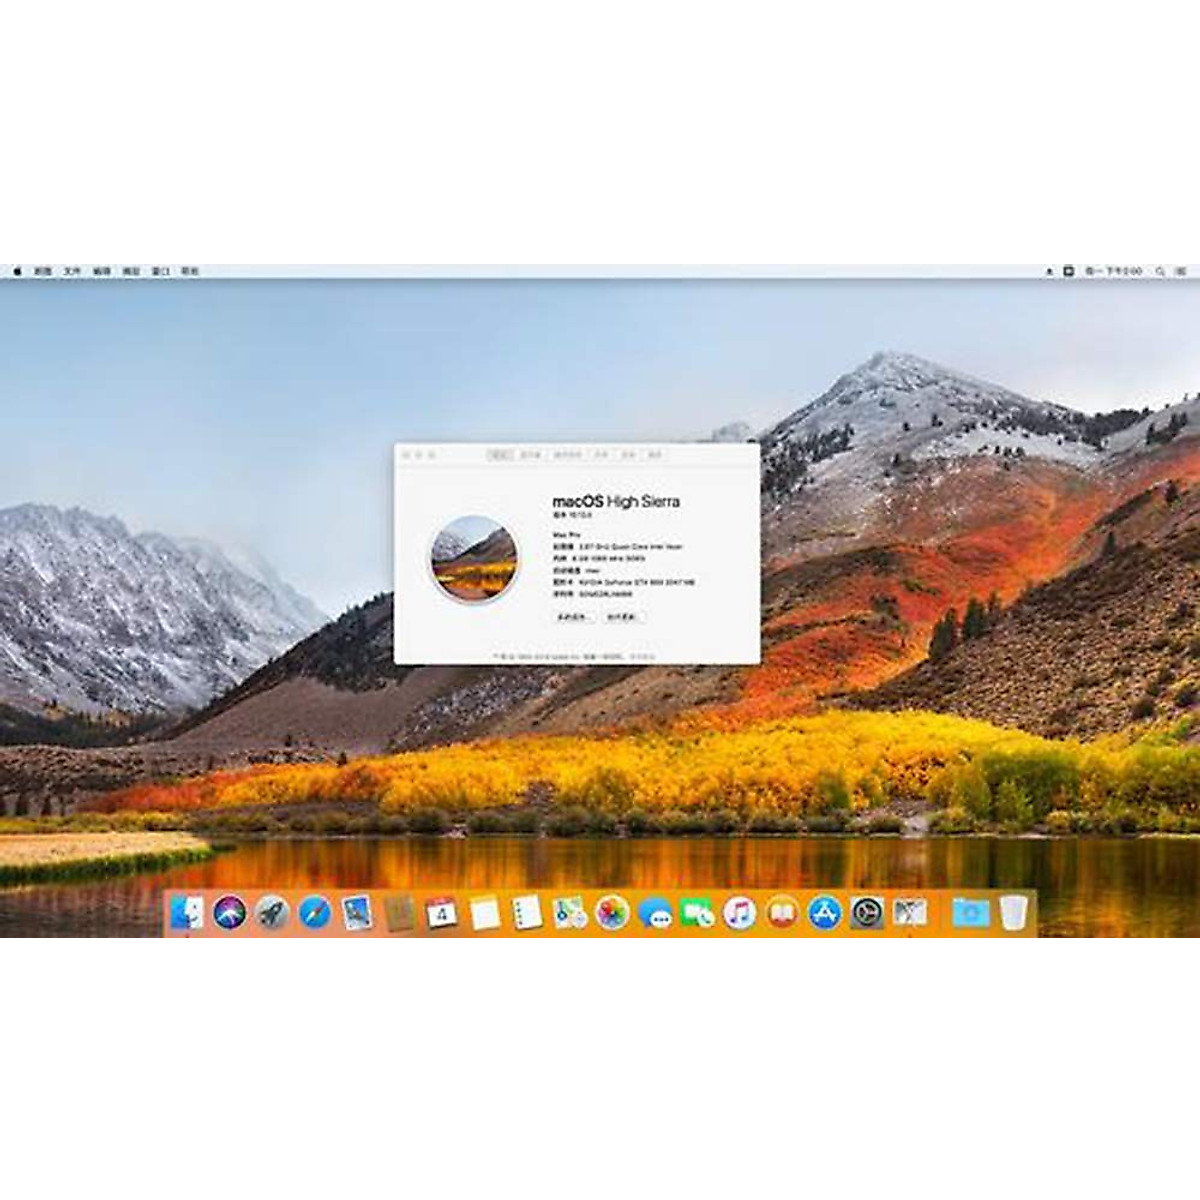Viewport: 1200px width, 1200px height.
Task: Launch Siri from the dock
Action: 229,912
